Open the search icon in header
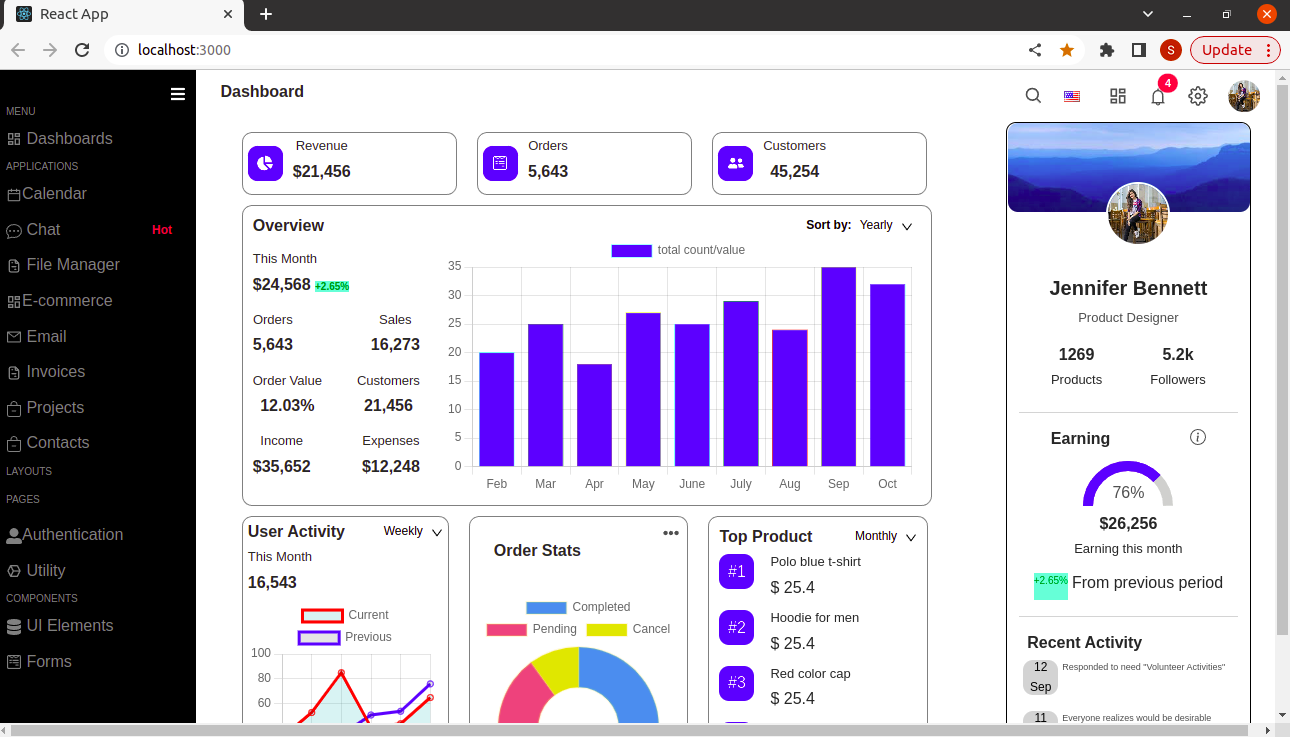 [1033, 96]
